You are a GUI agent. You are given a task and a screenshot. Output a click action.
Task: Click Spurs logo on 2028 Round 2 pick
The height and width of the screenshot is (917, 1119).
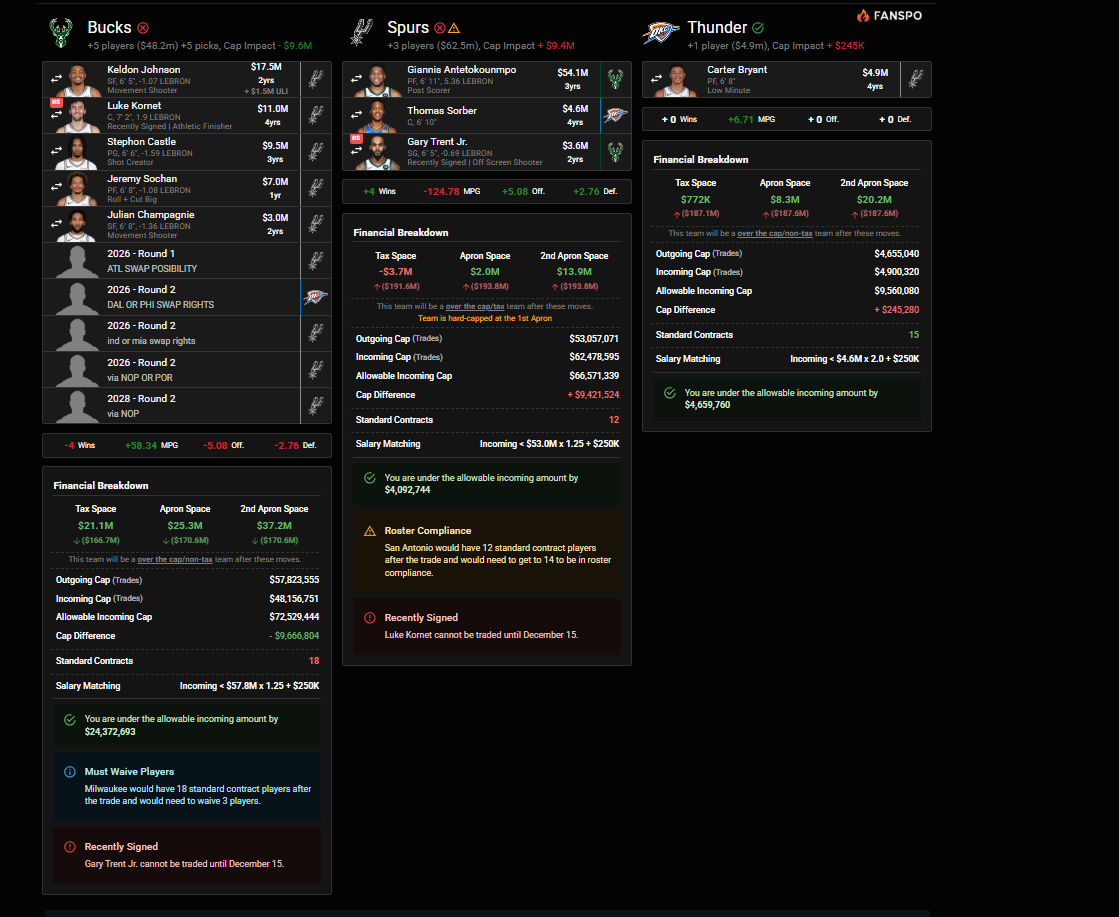coord(315,405)
